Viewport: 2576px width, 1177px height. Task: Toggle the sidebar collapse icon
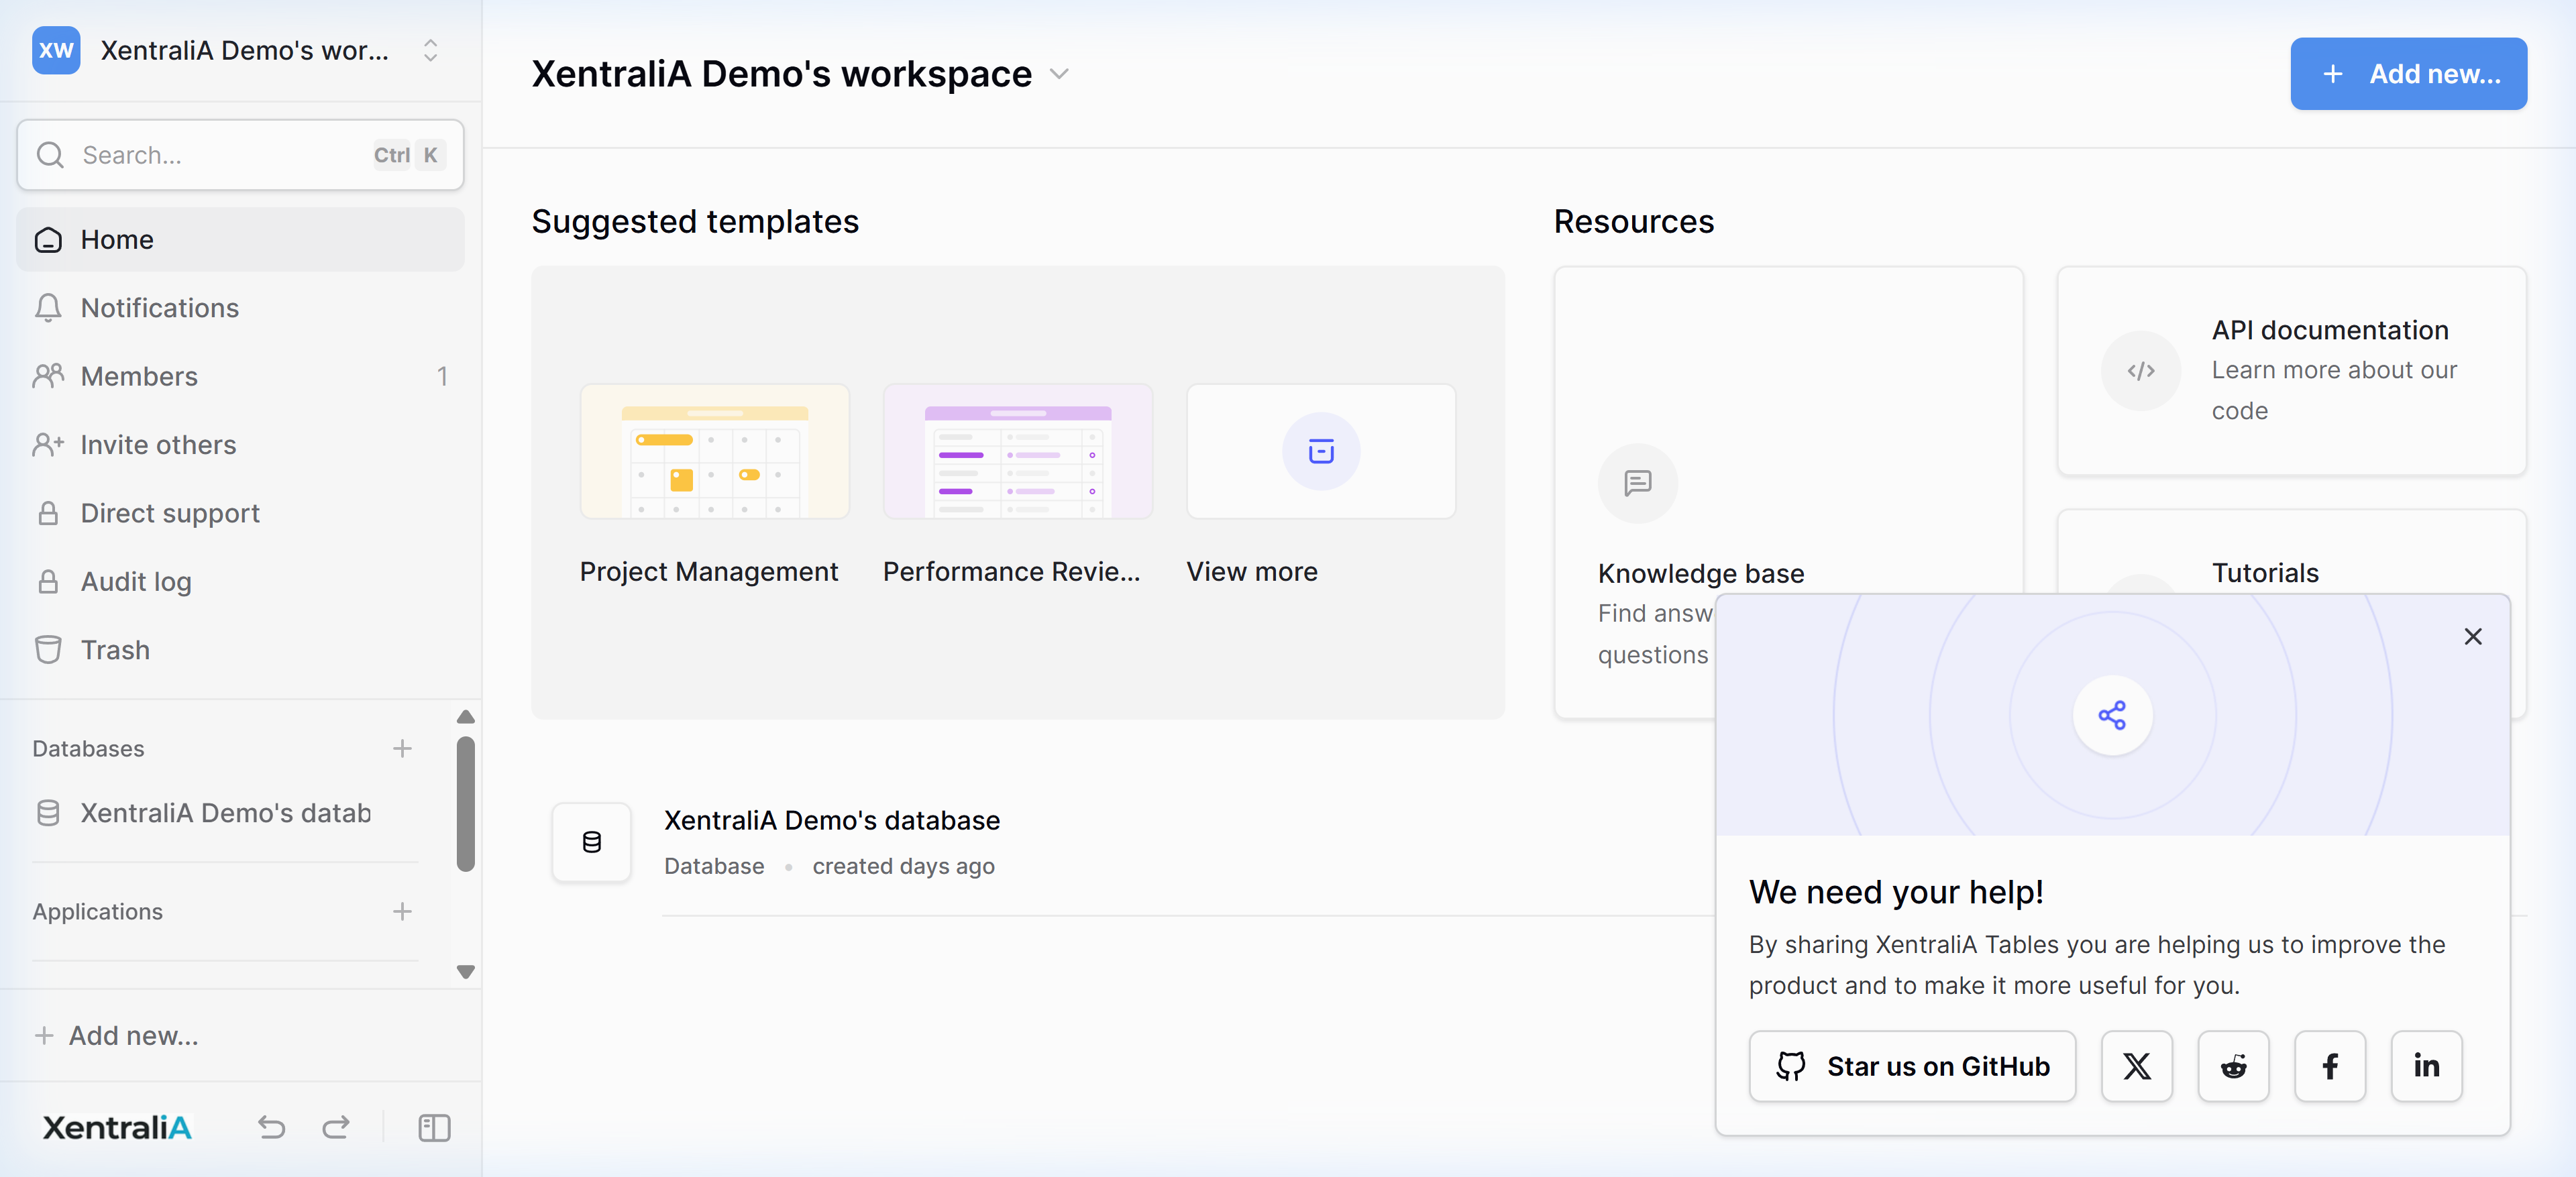click(x=434, y=1128)
